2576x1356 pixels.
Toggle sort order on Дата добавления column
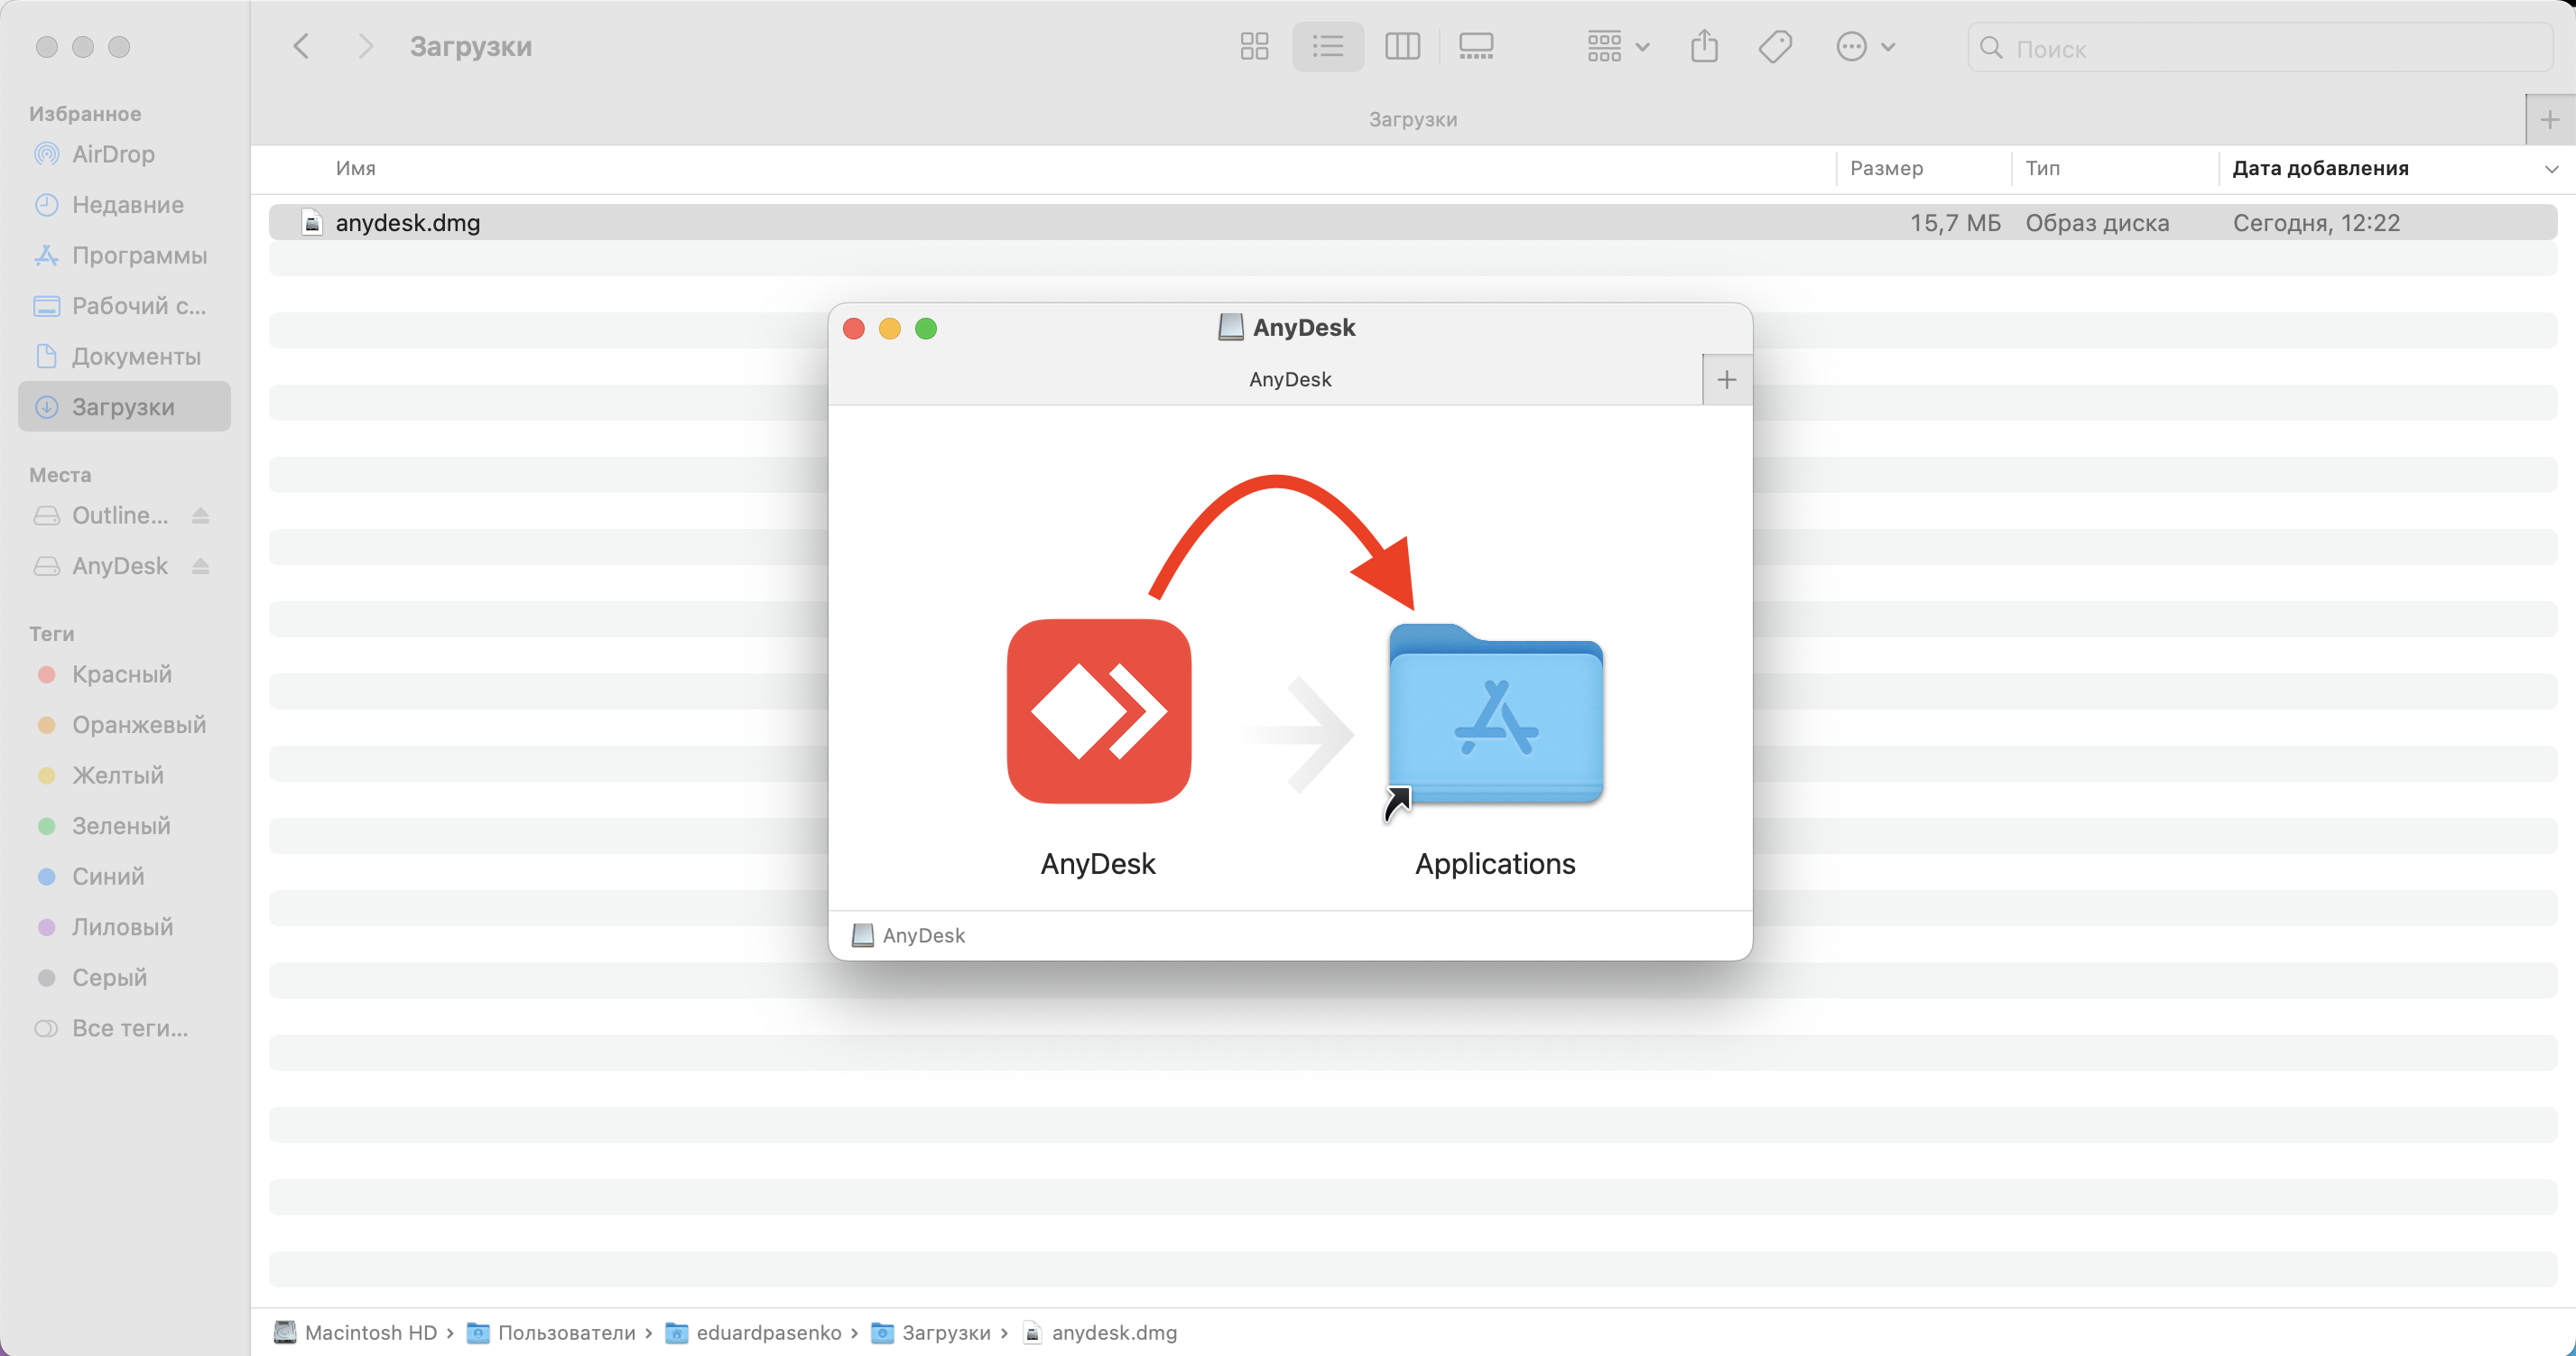(2320, 168)
